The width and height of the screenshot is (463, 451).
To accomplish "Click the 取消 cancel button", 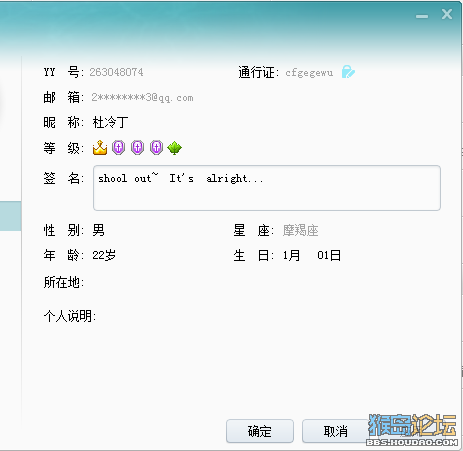I will (x=336, y=431).
